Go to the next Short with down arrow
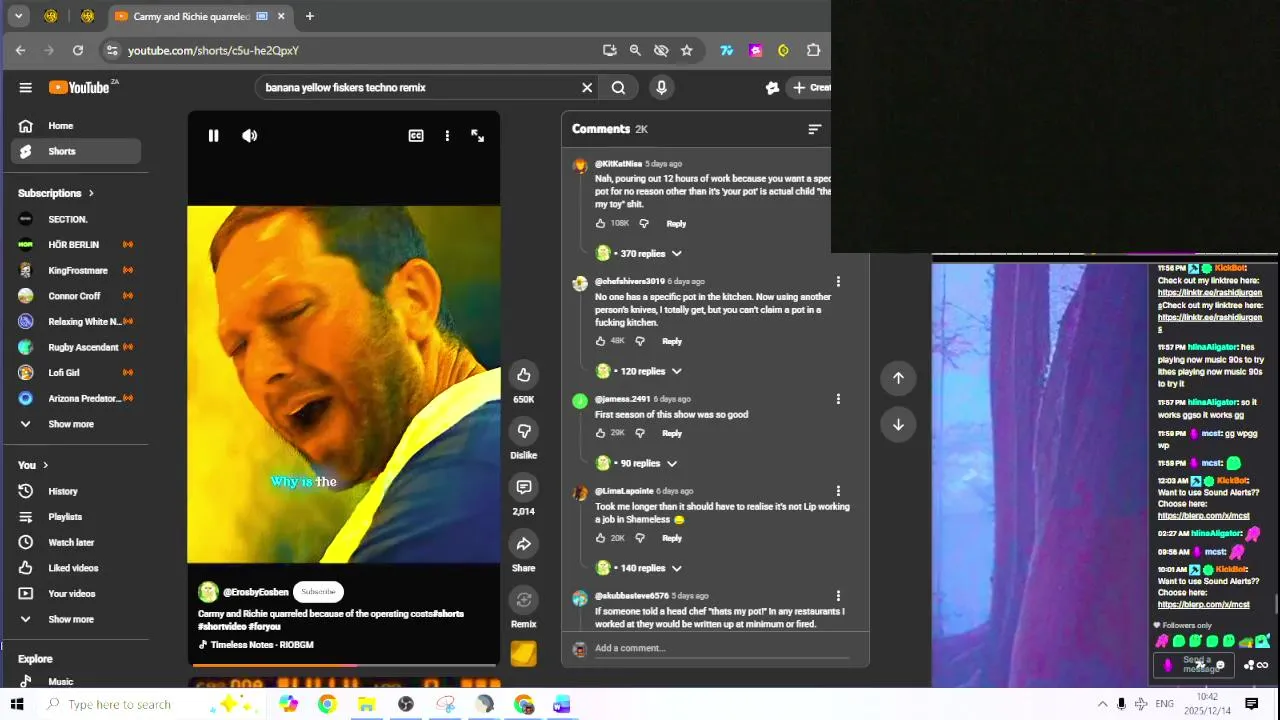The image size is (1280, 720). tap(898, 425)
